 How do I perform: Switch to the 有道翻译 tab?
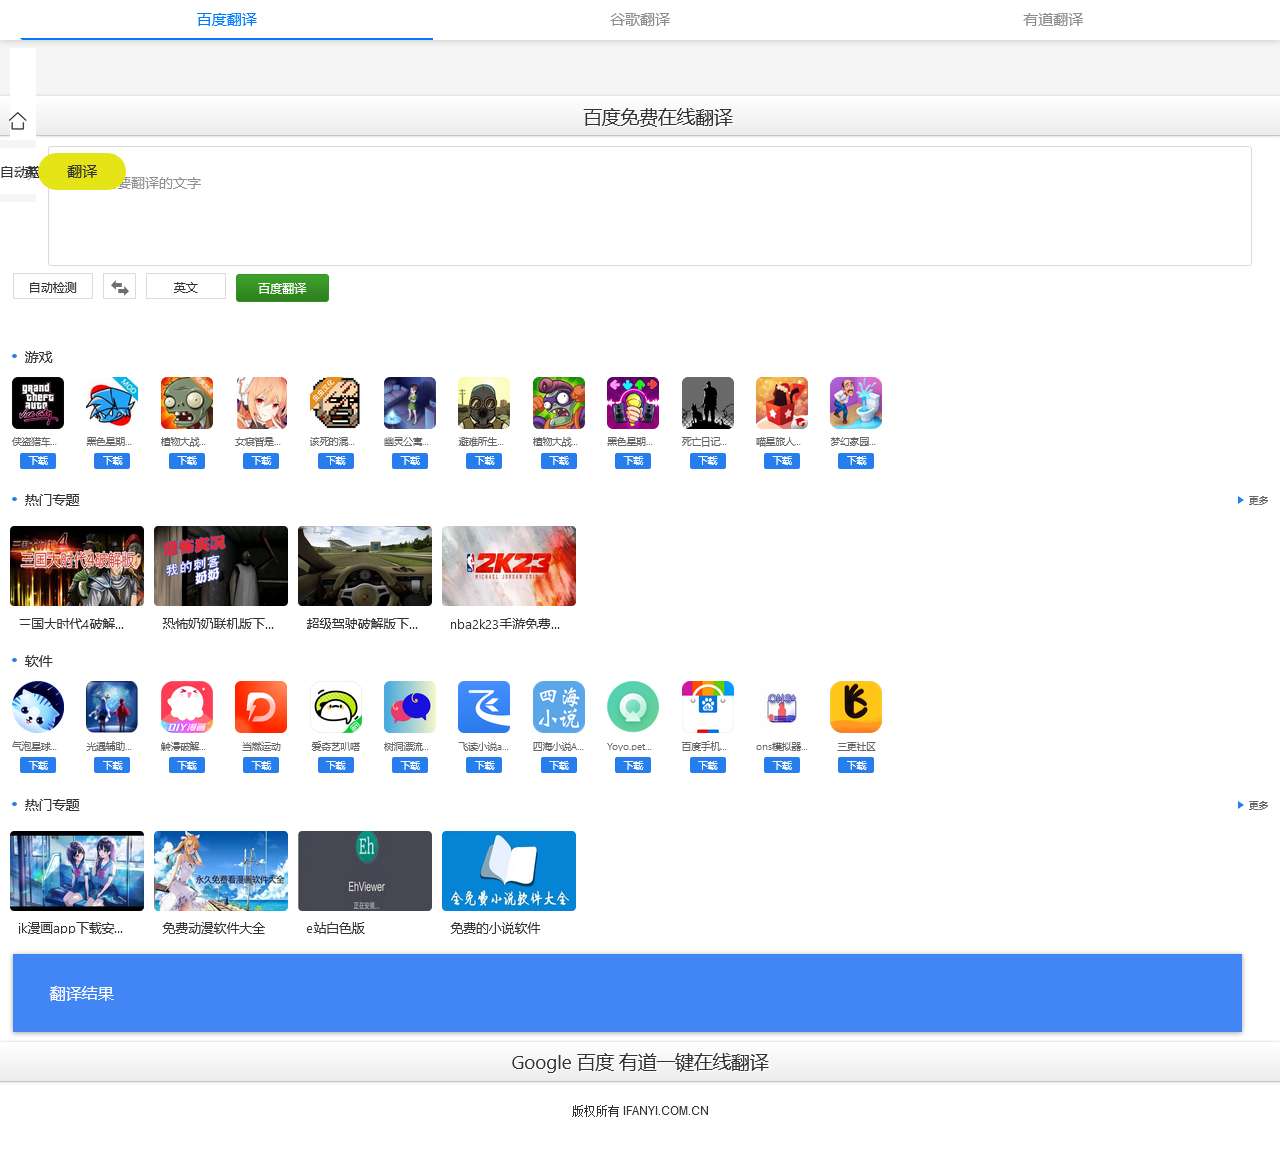pyautogui.click(x=1053, y=20)
